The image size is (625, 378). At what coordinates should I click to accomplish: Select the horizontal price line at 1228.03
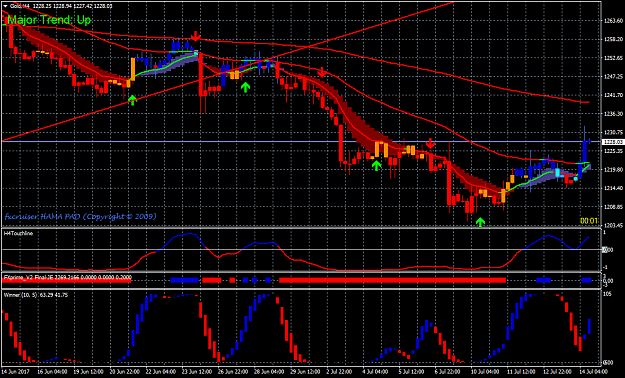301,141
